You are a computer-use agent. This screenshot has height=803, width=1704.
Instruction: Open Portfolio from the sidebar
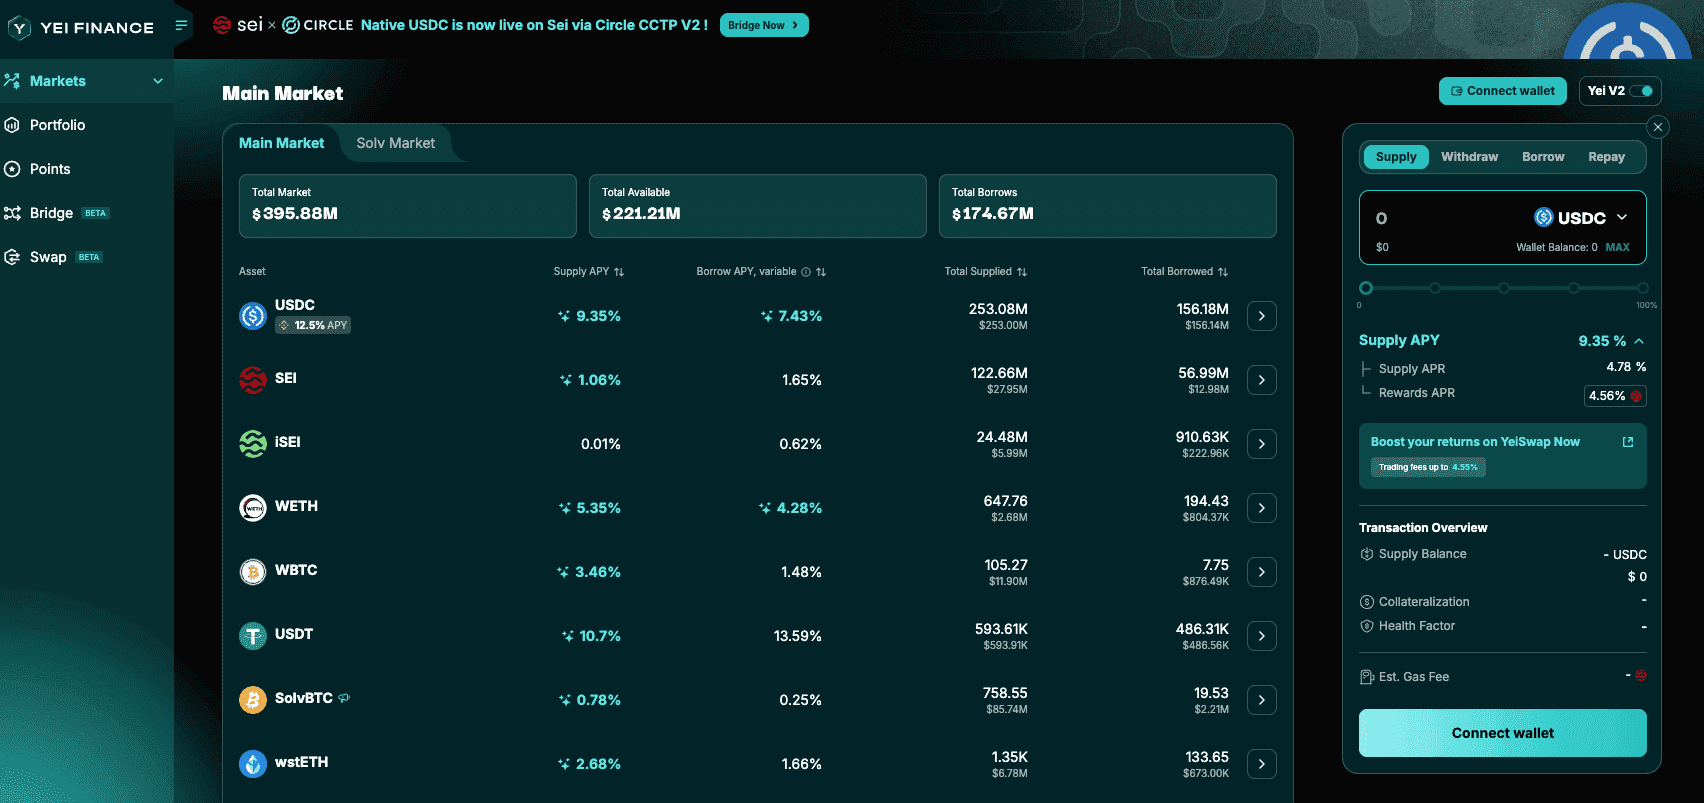click(57, 125)
